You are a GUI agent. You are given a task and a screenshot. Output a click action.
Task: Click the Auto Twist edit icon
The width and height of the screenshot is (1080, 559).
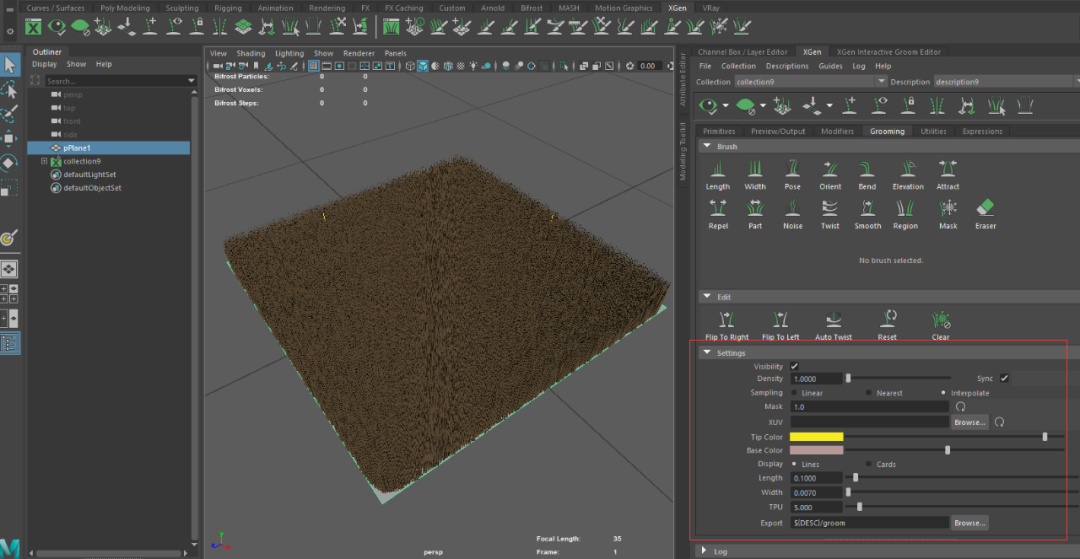tap(833, 320)
